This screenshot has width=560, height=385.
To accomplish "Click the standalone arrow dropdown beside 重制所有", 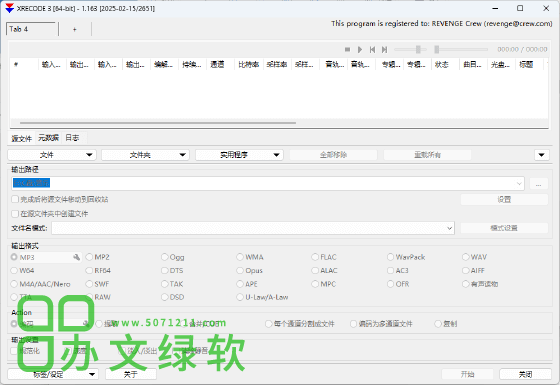I will tap(541, 155).
